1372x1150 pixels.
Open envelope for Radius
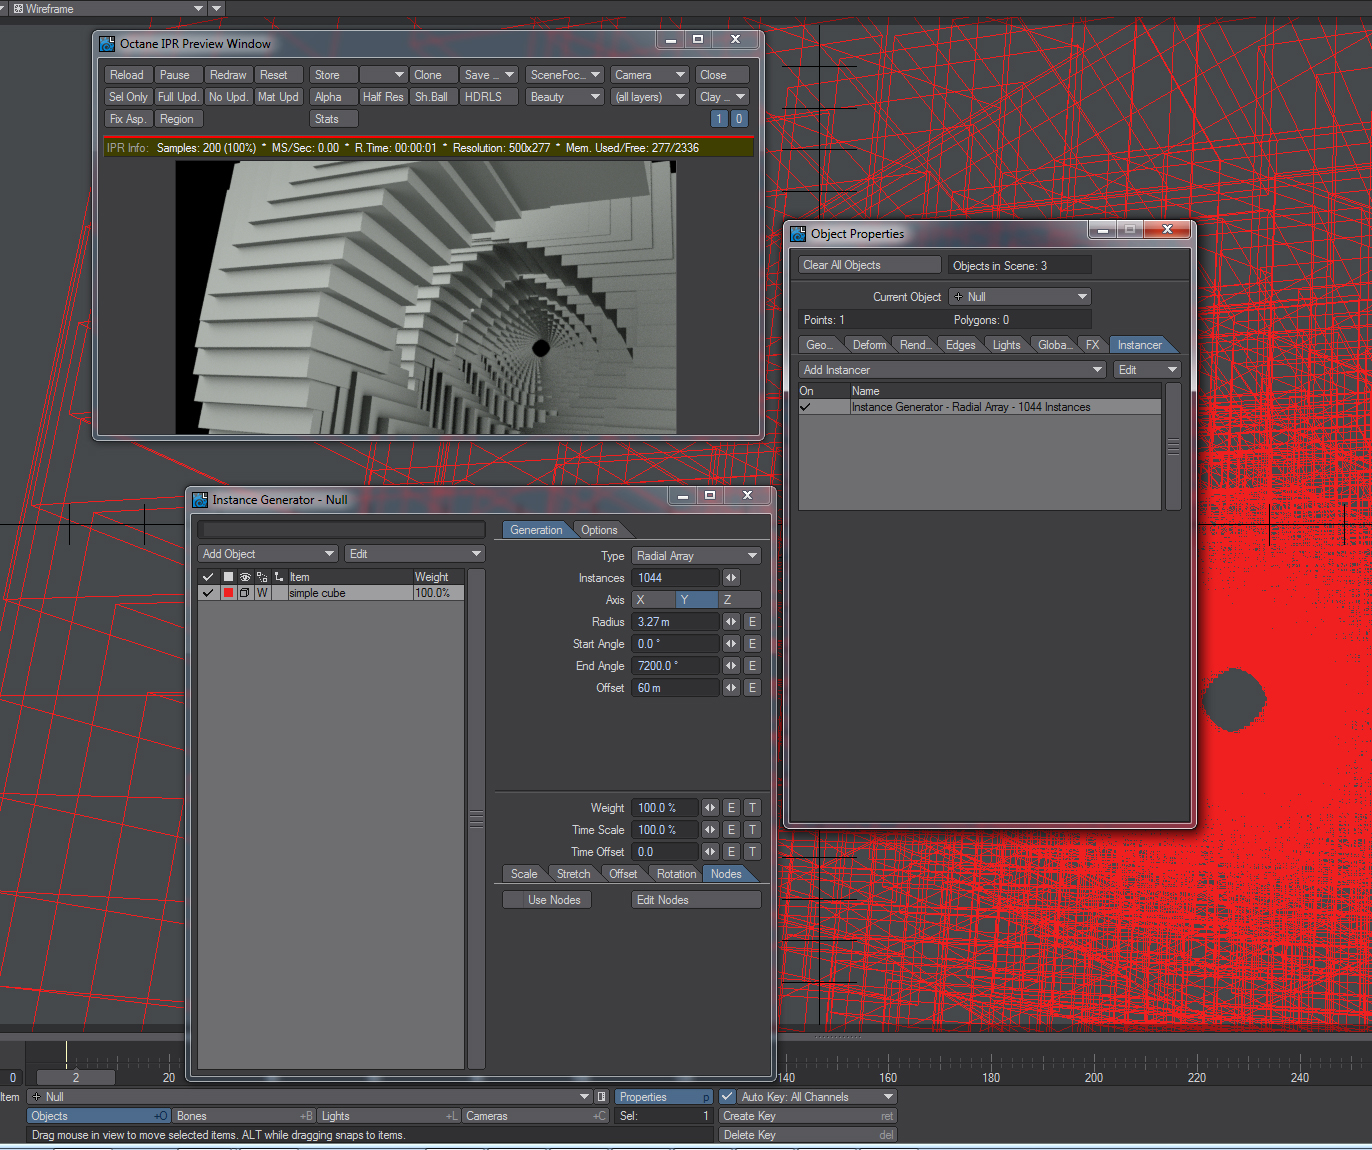pos(752,622)
